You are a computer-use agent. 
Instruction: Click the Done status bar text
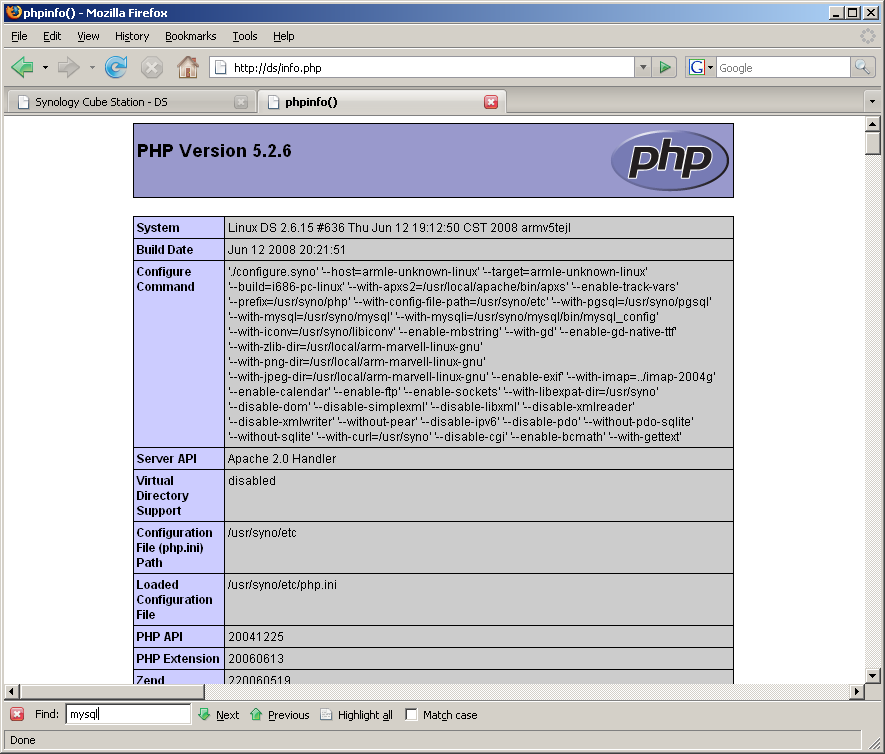(23, 740)
